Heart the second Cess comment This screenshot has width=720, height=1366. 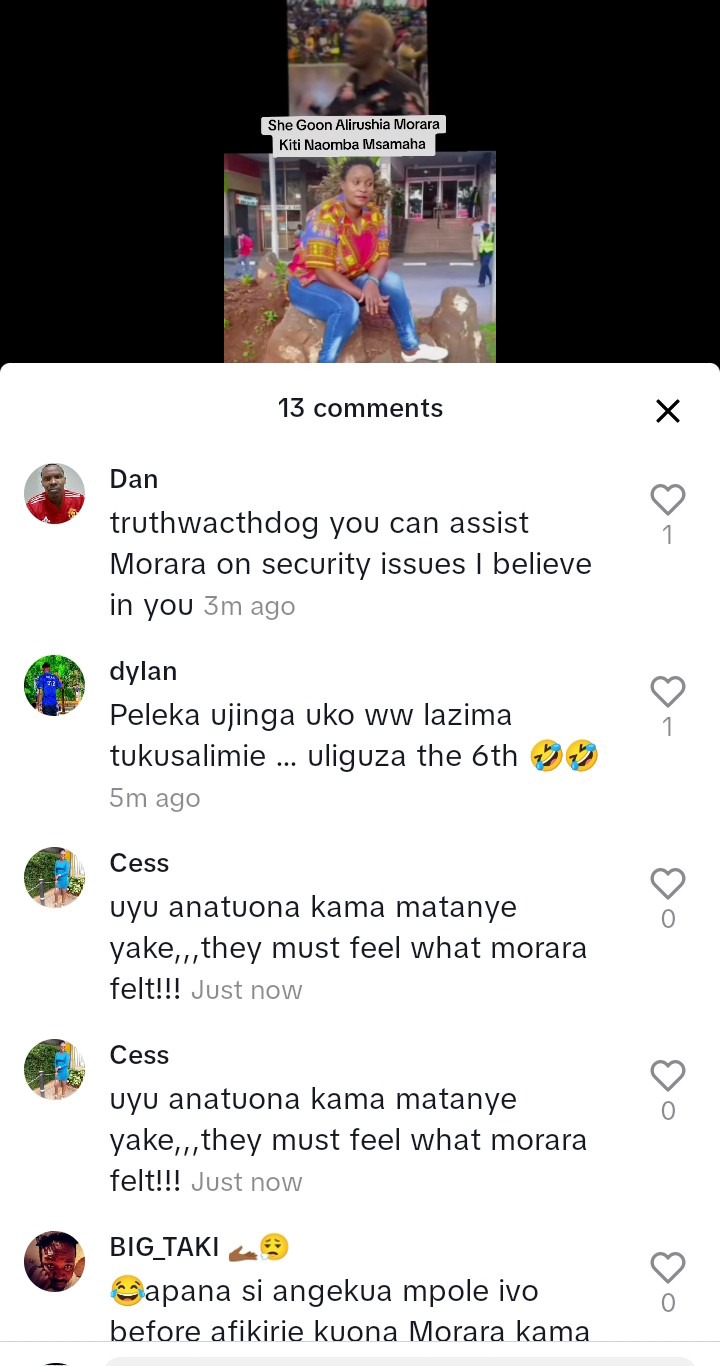click(667, 1075)
